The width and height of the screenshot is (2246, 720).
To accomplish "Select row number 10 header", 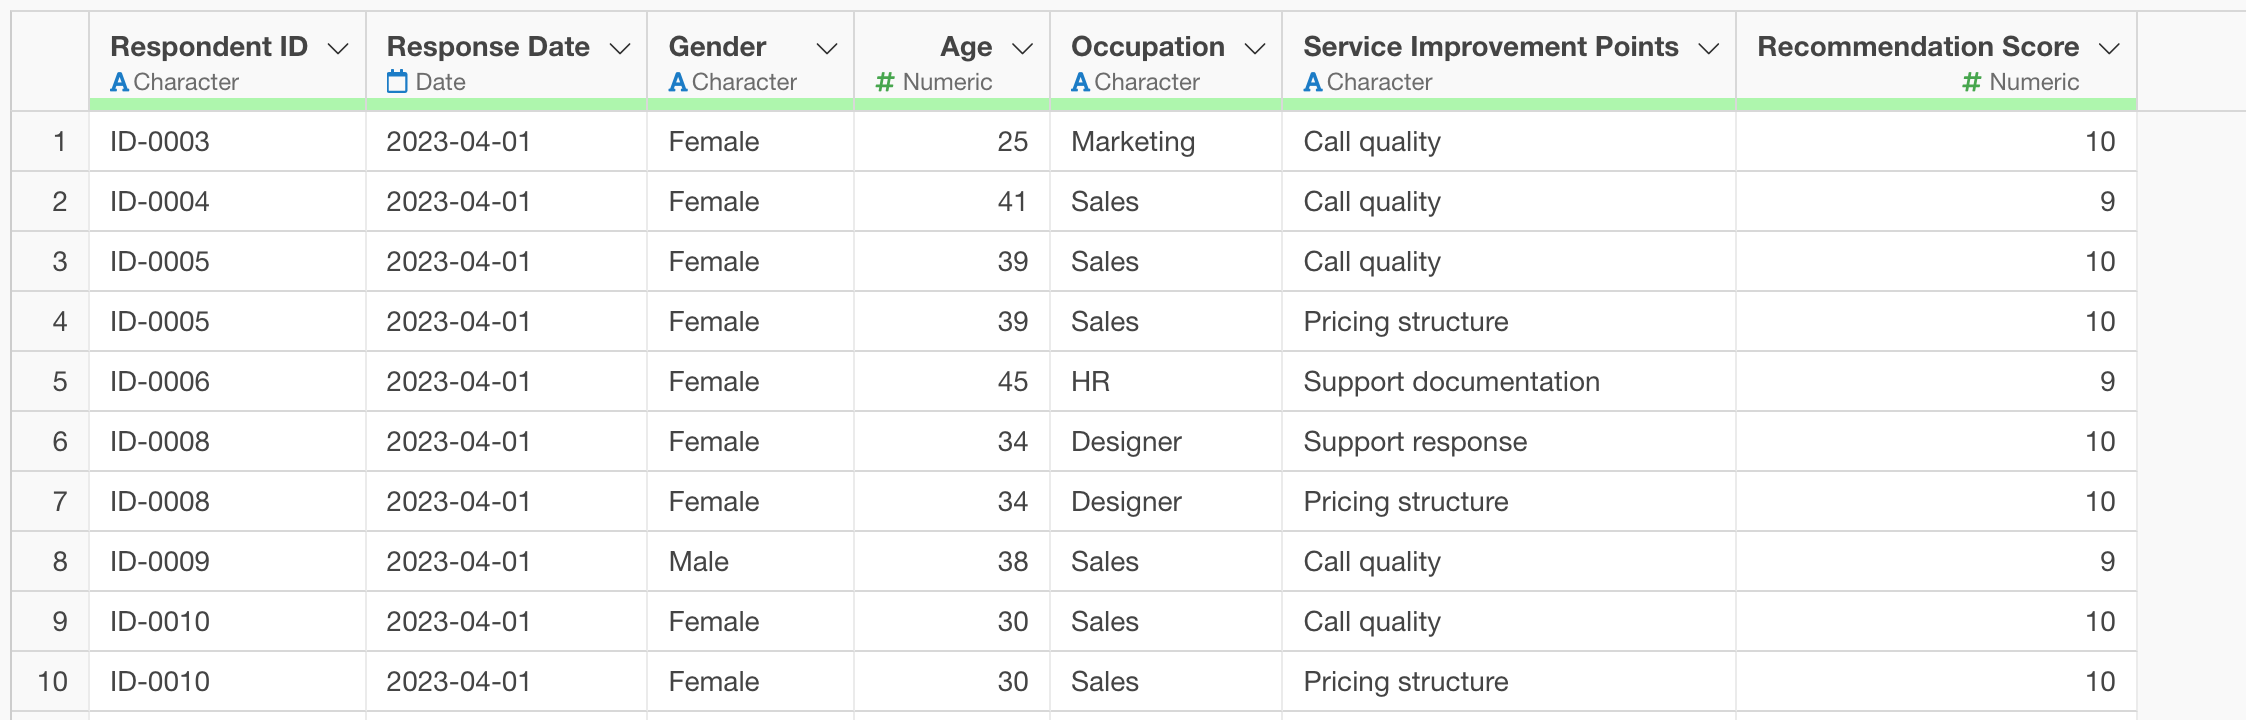I will 52,682.
